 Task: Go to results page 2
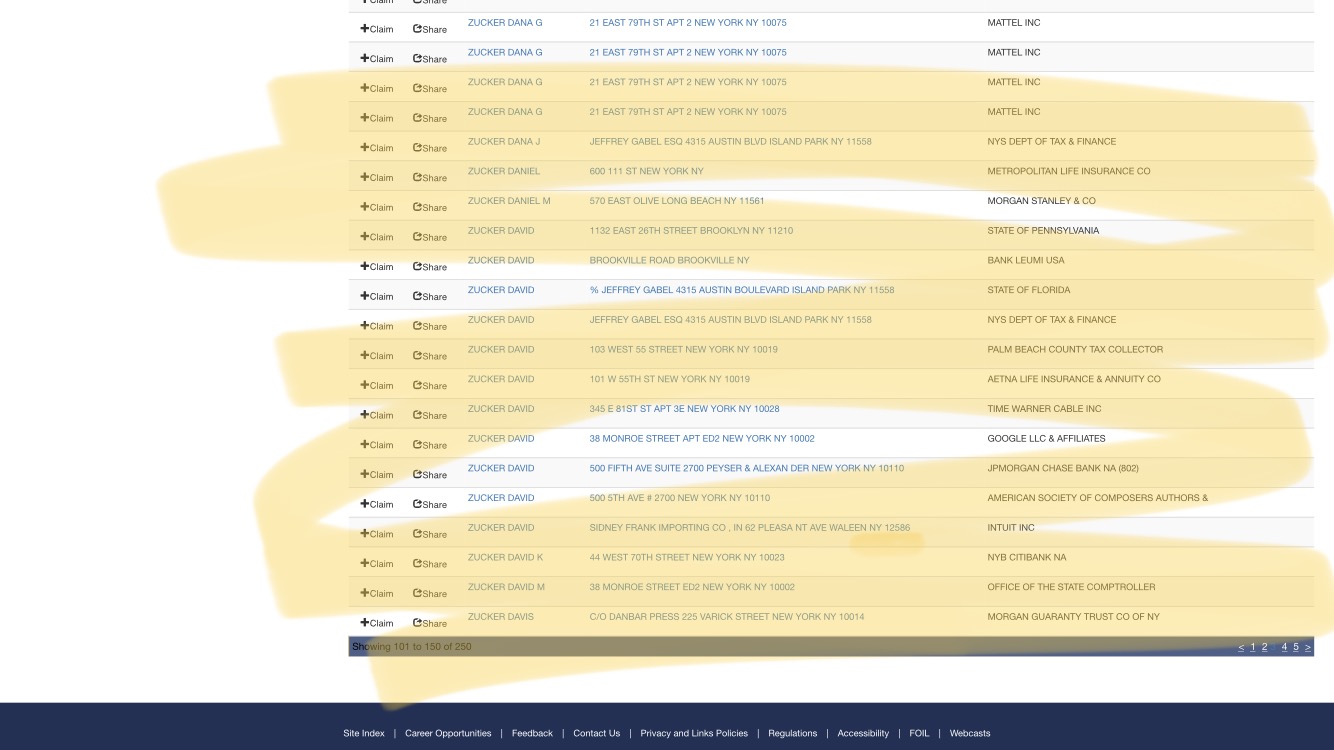1264,647
